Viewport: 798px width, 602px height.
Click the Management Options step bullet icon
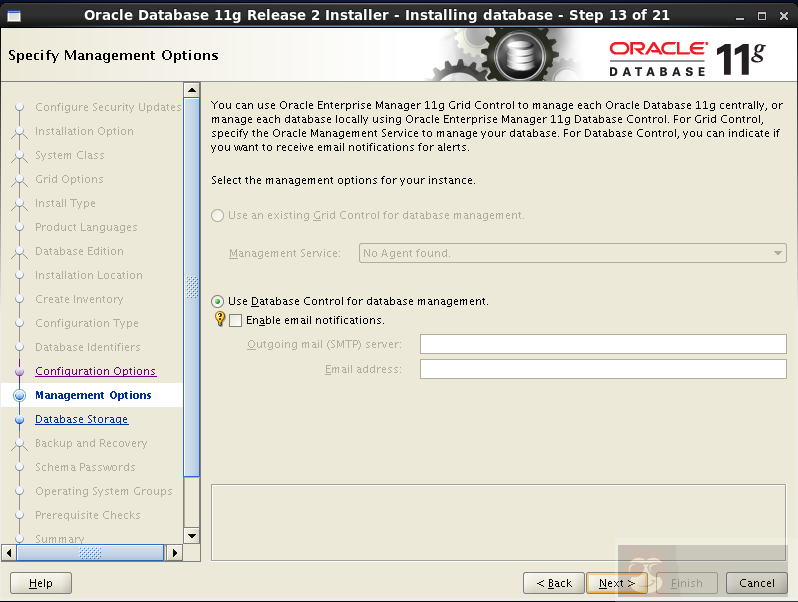[19, 395]
